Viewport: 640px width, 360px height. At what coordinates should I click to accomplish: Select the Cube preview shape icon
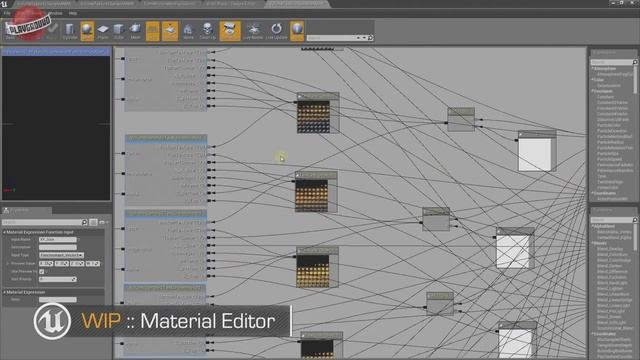point(119,31)
